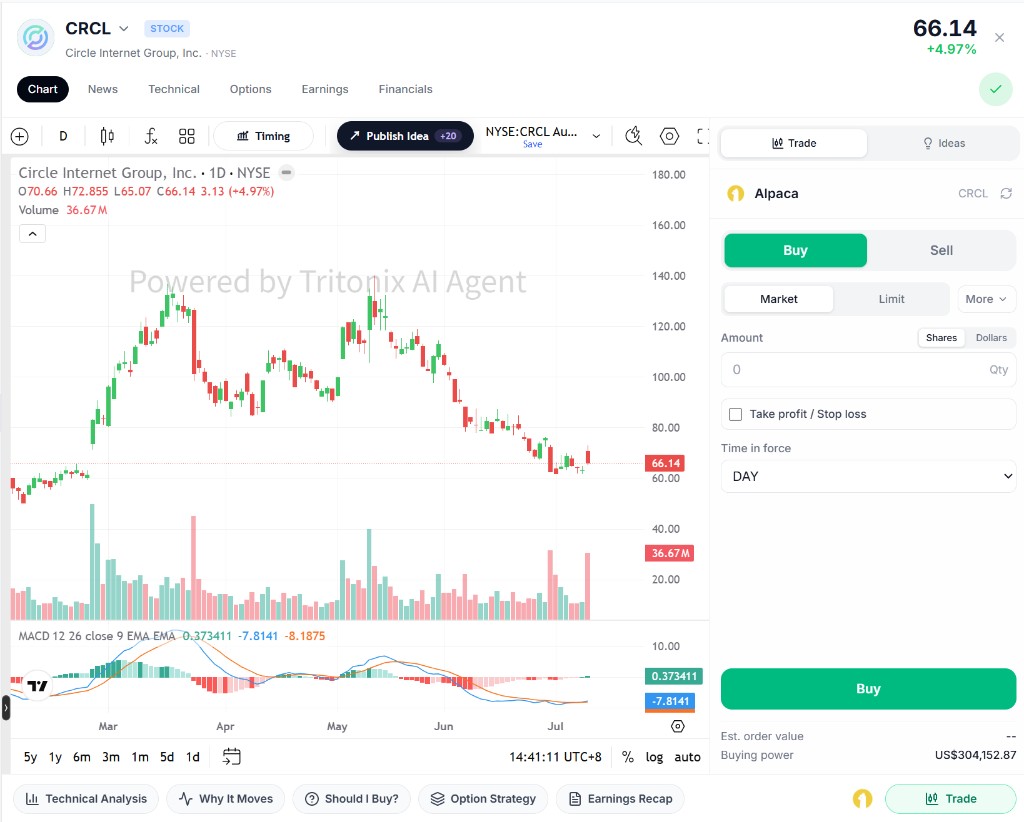Toggle auto scale mode
Screen dimensions: 1024x822
point(687,757)
